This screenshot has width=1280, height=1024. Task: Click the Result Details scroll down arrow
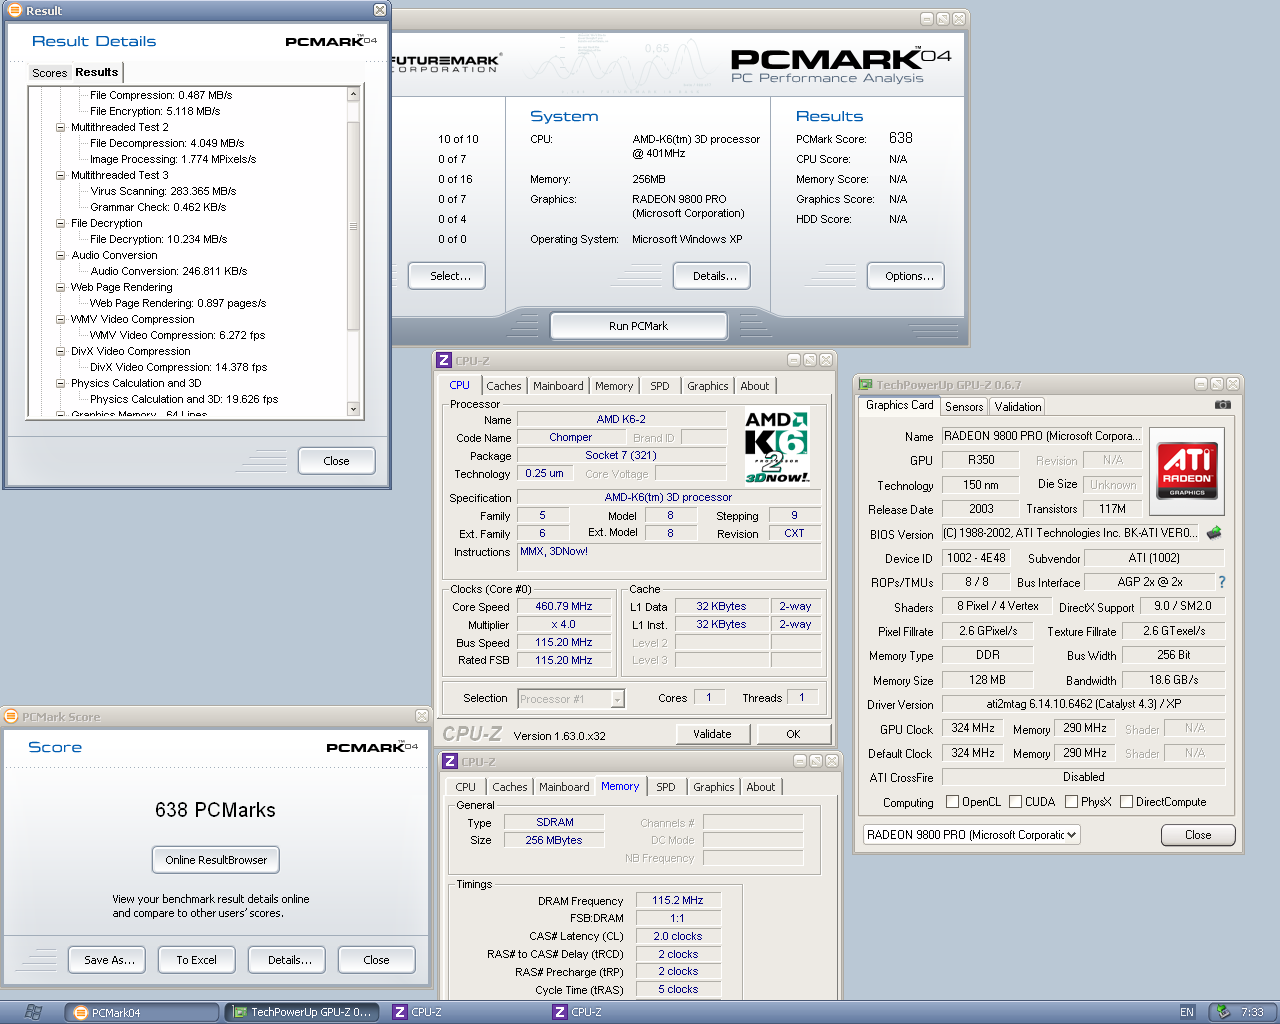point(353,408)
